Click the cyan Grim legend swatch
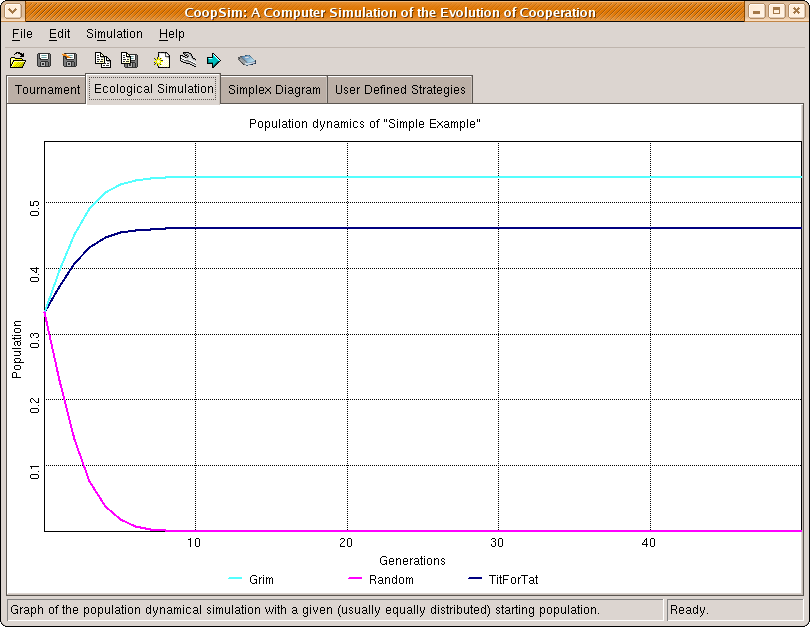Image resolution: width=810 pixels, height=627 pixels. click(236, 579)
